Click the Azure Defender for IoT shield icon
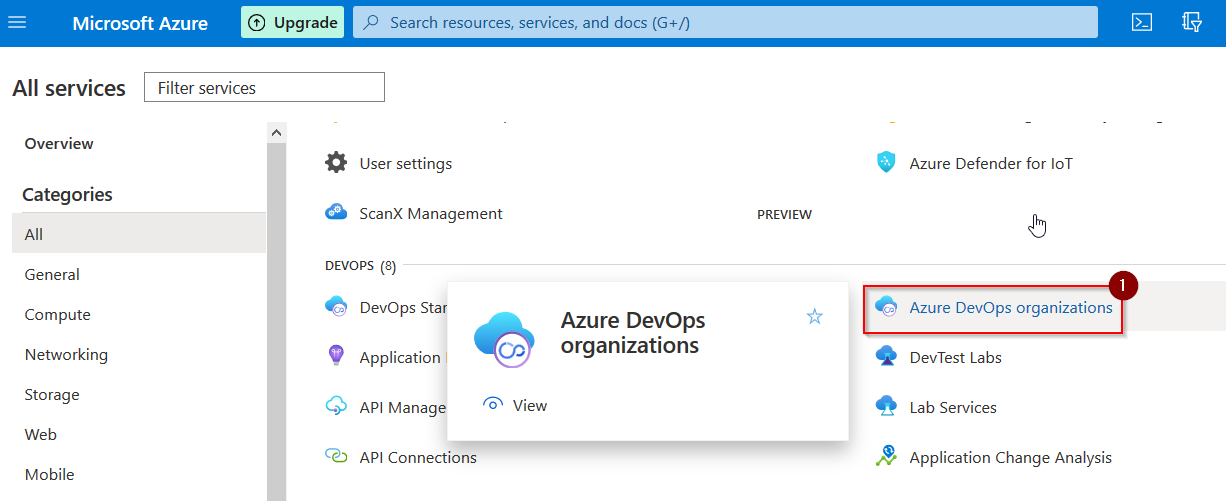Screen dimensions: 1226x501 point(886,163)
